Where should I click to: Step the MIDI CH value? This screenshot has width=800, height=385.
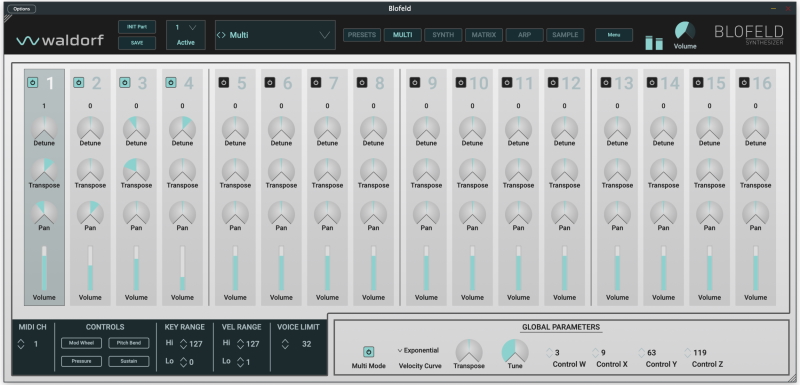21,344
